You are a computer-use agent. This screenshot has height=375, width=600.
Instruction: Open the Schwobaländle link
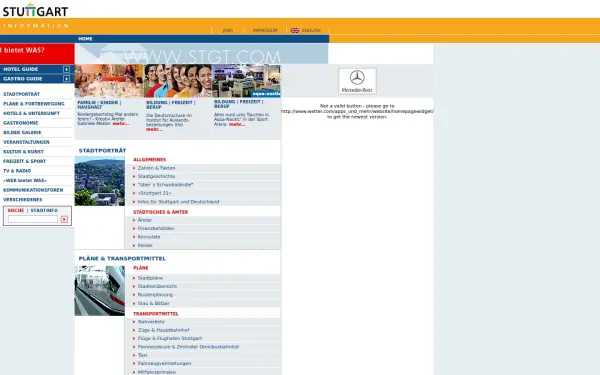[x=165, y=185]
